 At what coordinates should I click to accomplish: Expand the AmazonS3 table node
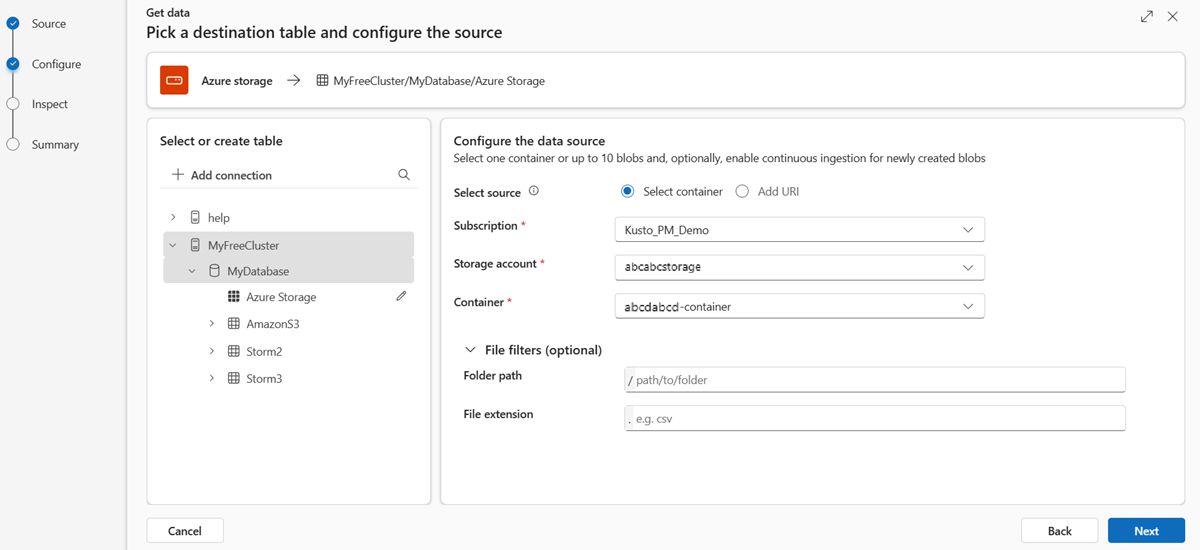point(211,324)
